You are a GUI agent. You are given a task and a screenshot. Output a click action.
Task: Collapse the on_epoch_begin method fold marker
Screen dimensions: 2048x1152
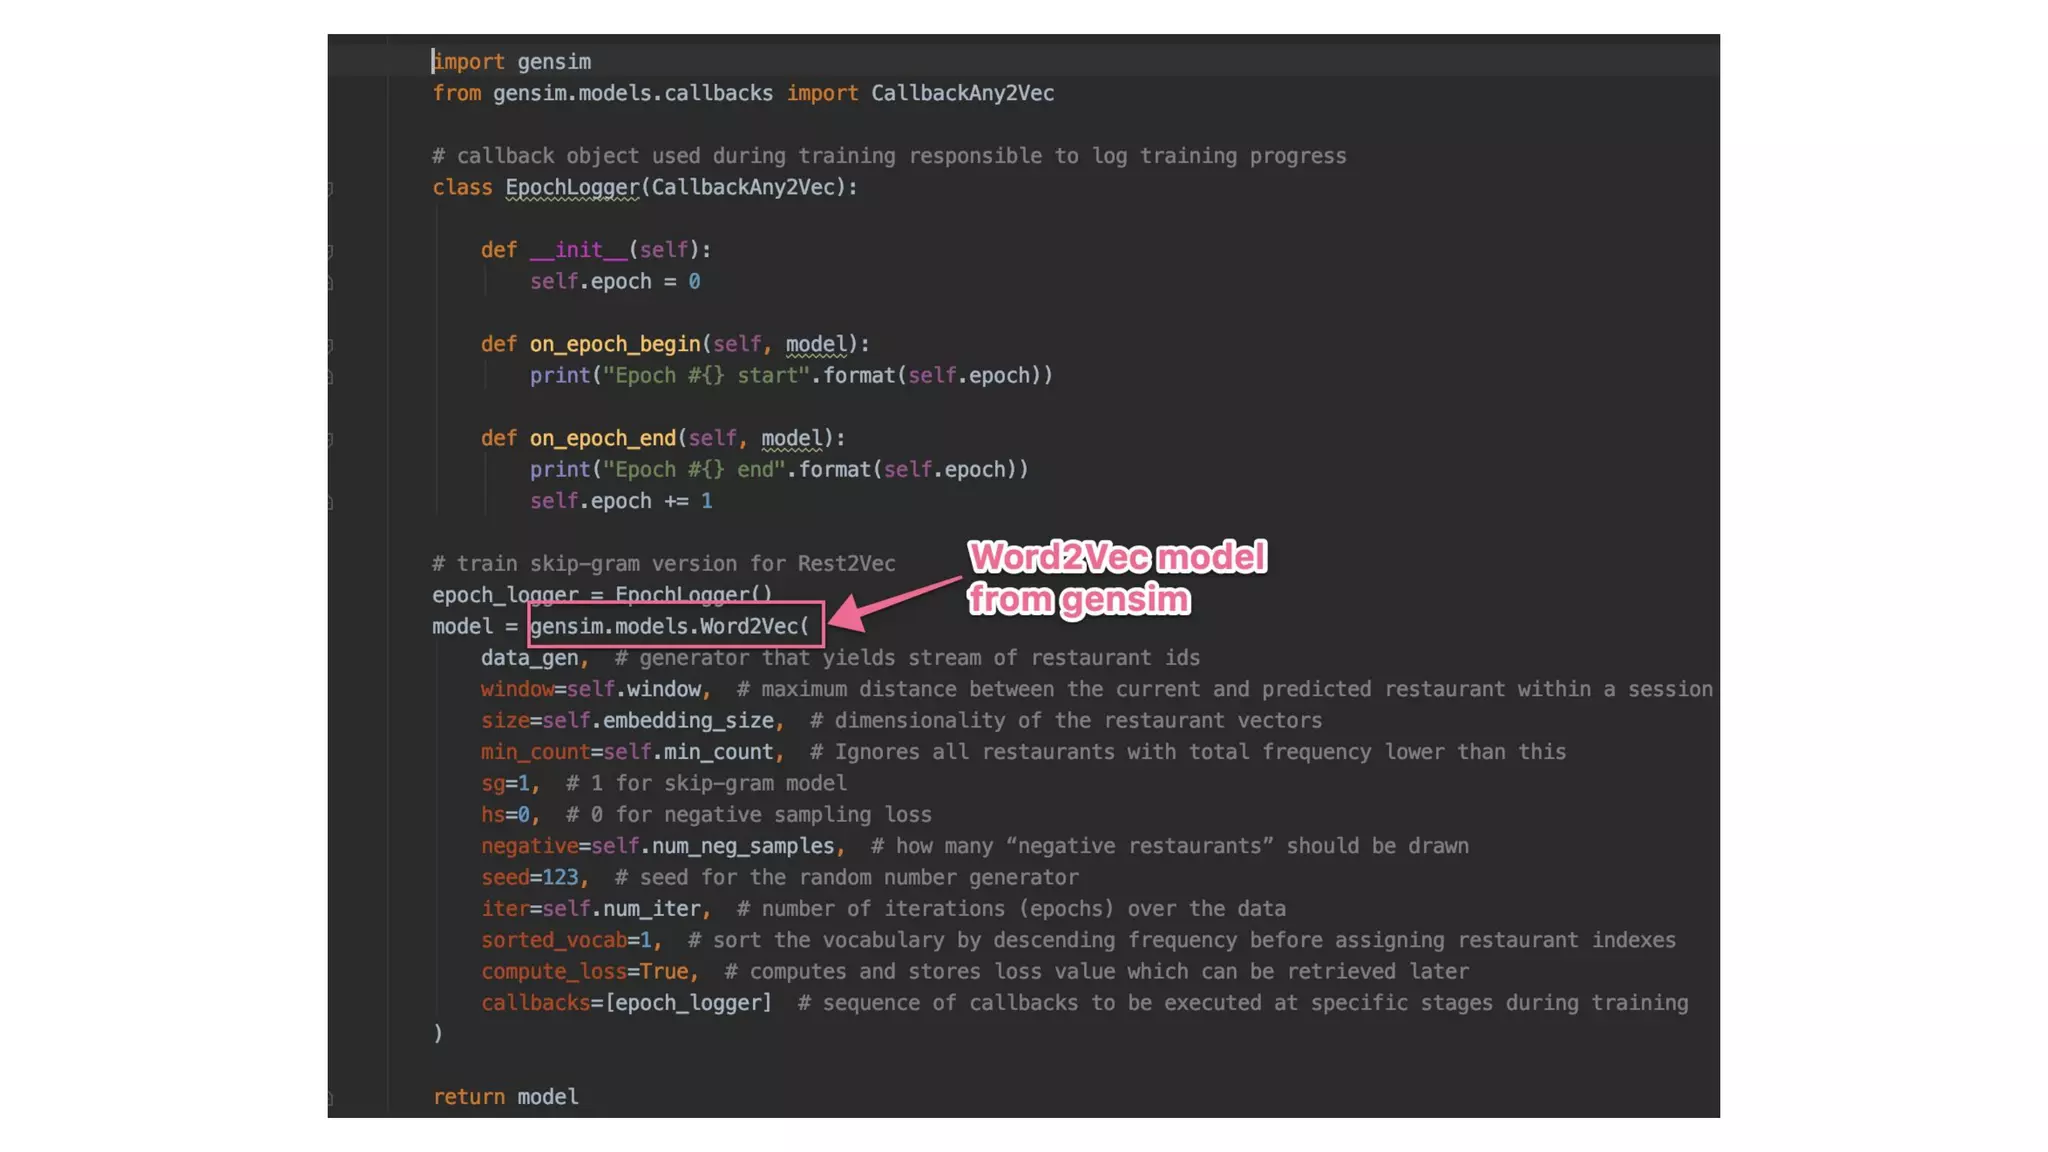click(x=331, y=345)
